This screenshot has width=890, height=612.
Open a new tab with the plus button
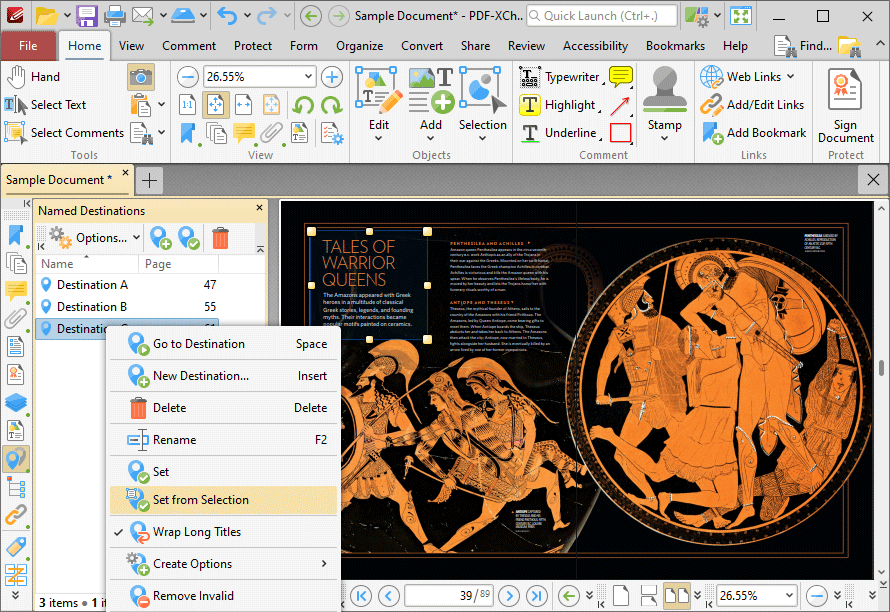[x=149, y=181]
